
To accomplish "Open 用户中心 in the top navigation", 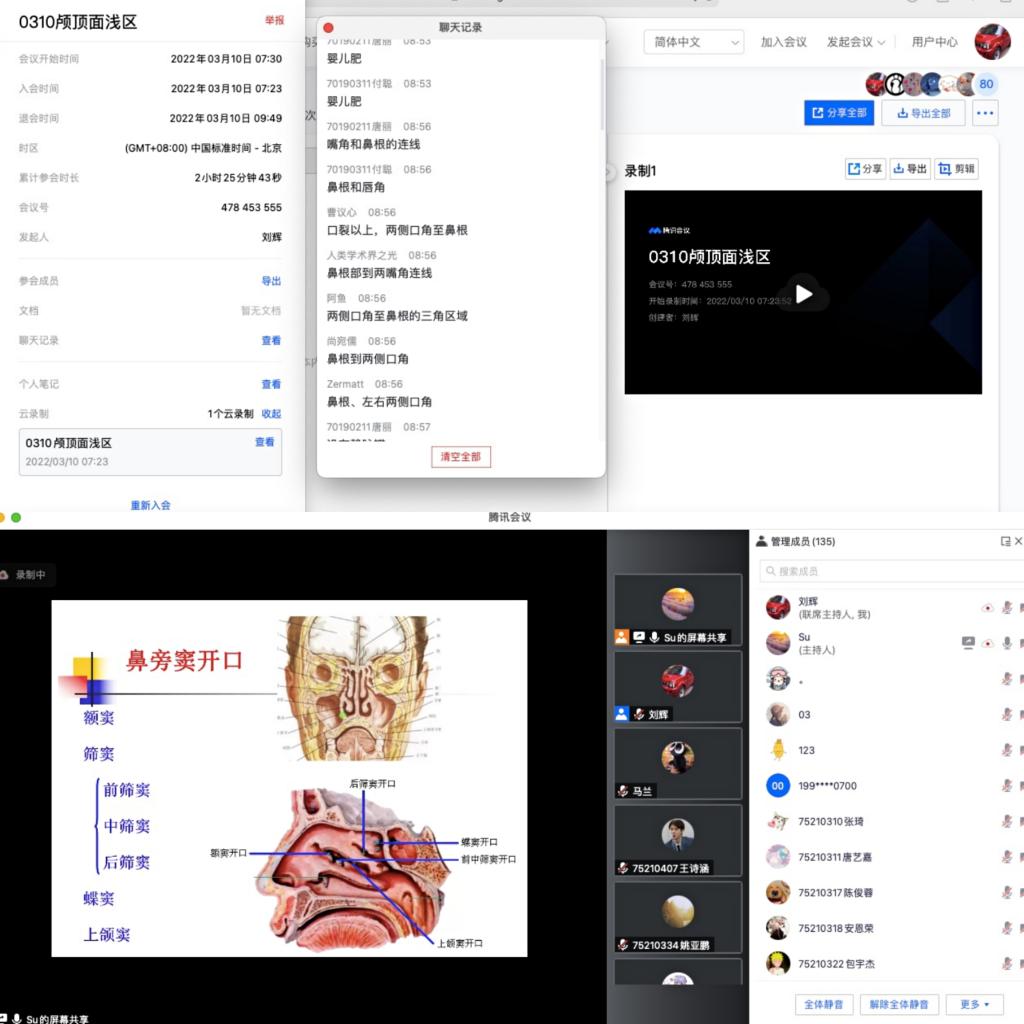I will (934, 42).
